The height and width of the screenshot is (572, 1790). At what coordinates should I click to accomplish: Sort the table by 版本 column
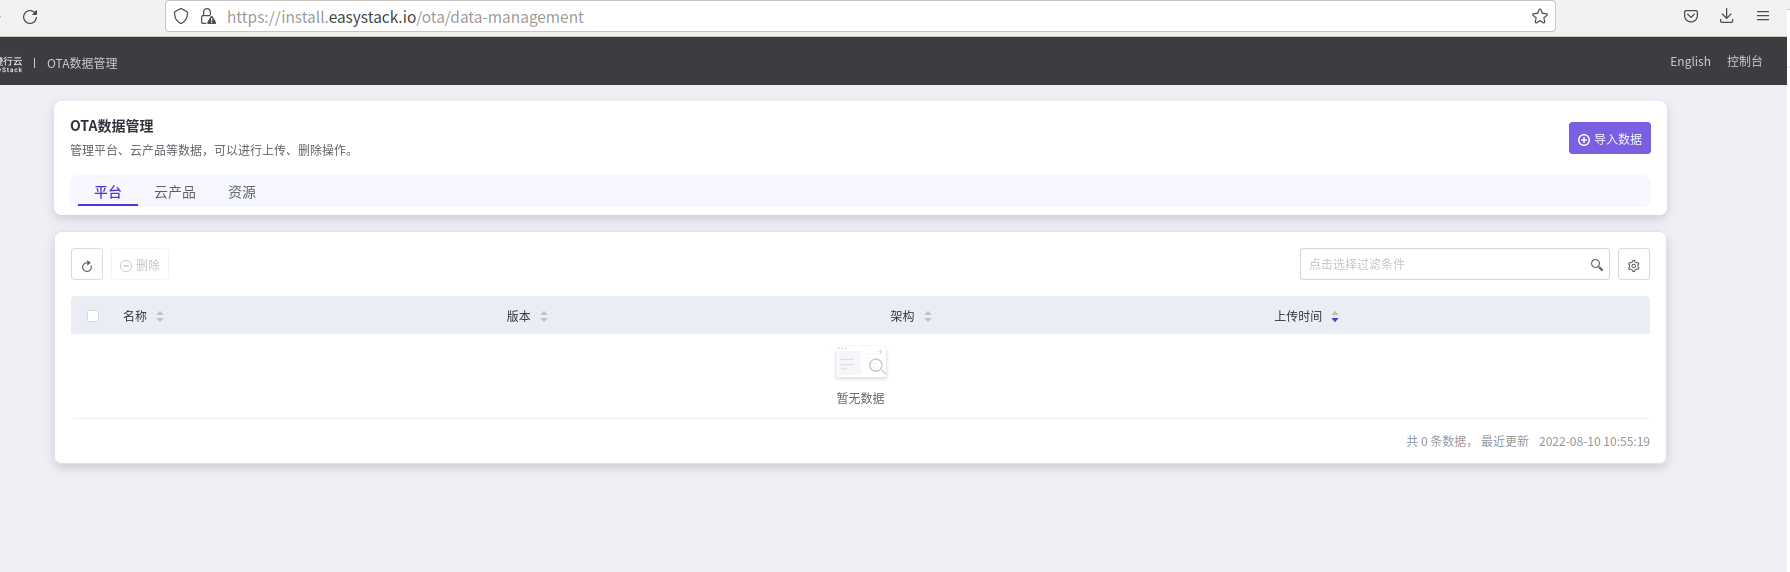[x=544, y=316]
